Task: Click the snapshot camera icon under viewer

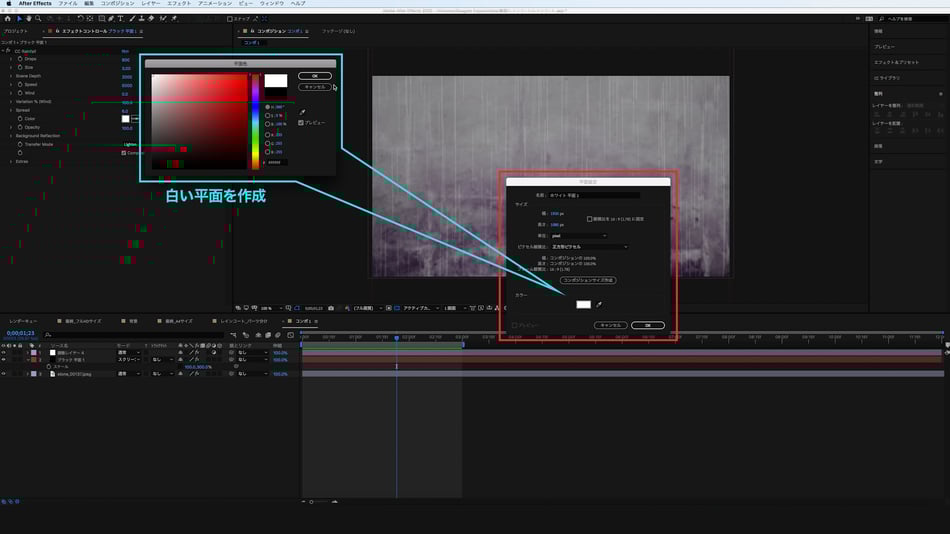Action: click(x=331, y=308)
